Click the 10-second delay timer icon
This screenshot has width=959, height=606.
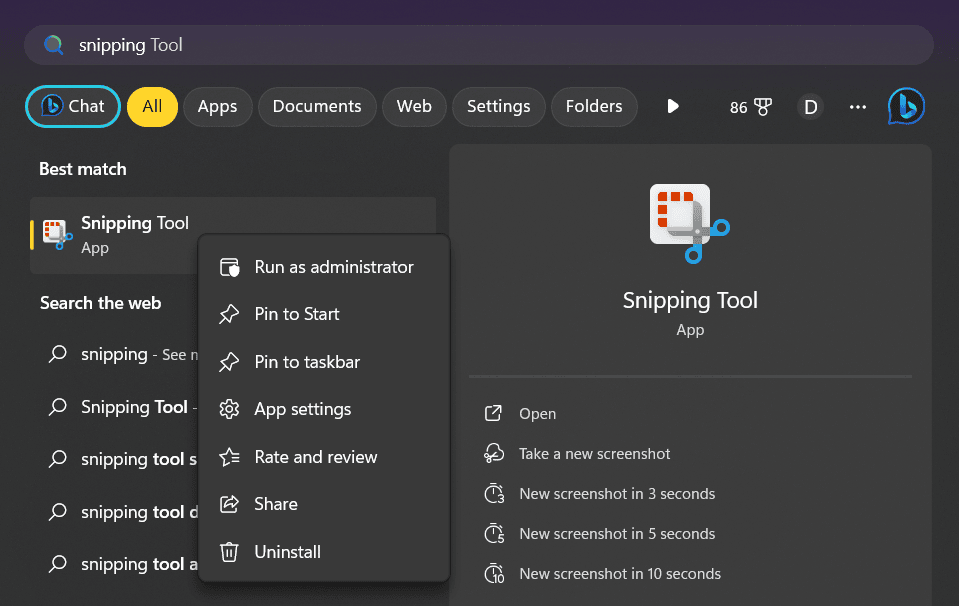[493, 573]
